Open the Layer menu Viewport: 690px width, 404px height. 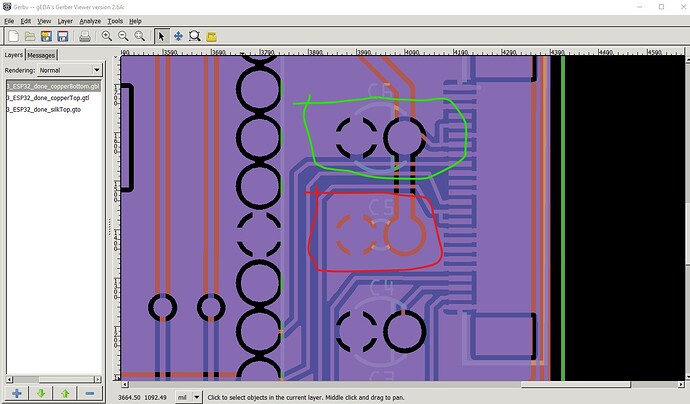tap(65, 21)
